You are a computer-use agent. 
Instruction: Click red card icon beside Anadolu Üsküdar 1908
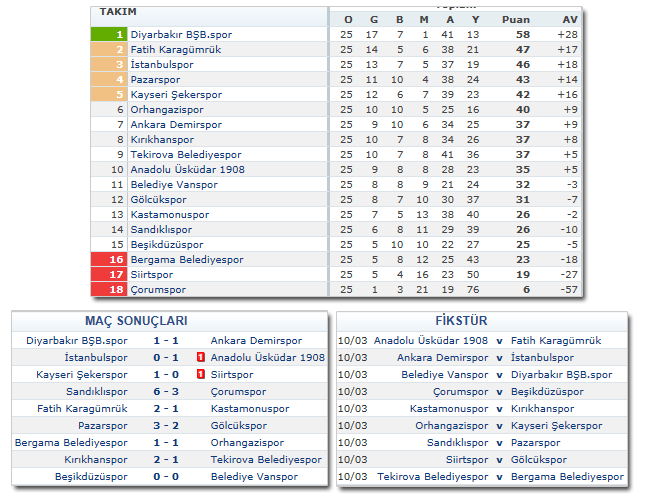point(201,357)
